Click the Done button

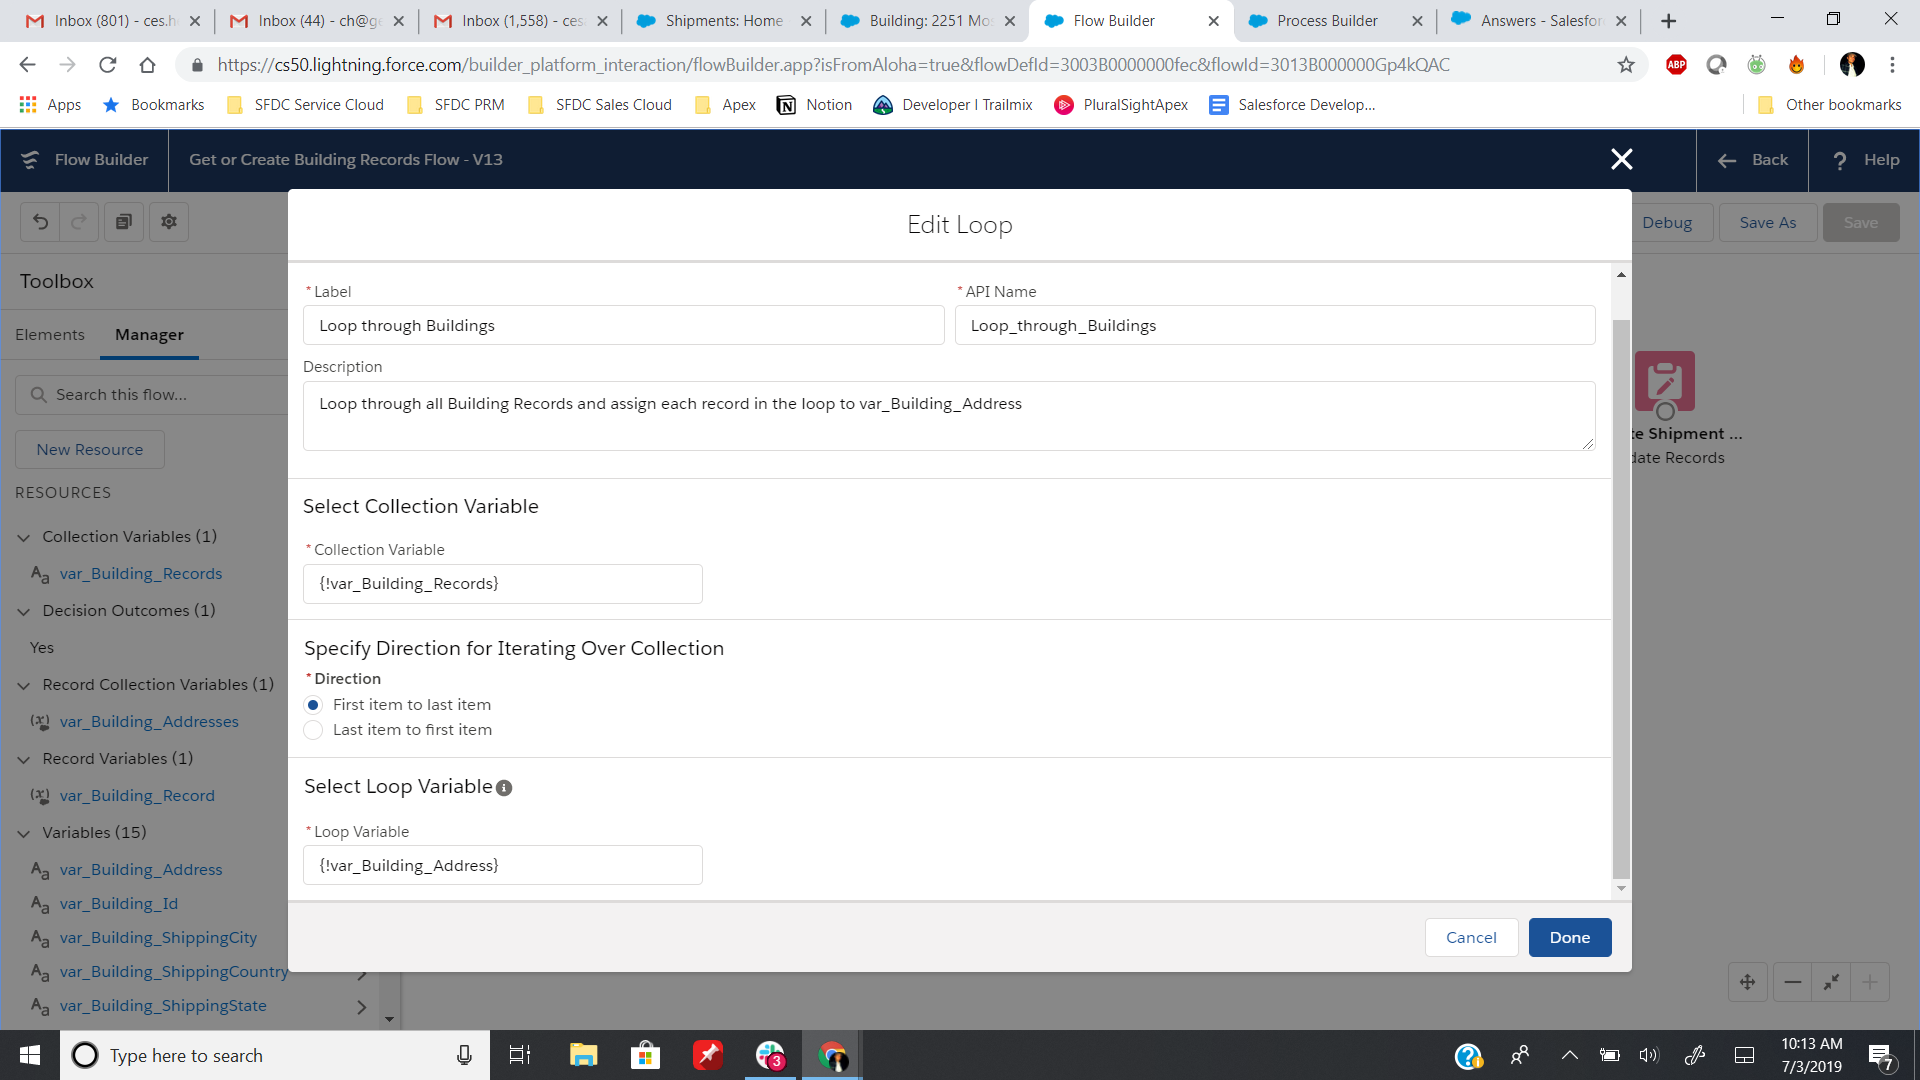click(x=1569, y=937)
